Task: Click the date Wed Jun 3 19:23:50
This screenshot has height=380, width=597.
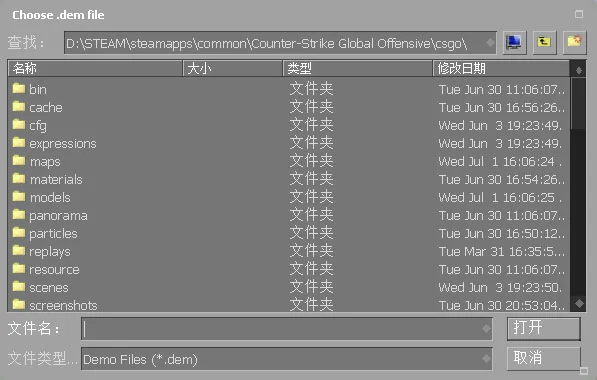Action: (x=500, y=288)
